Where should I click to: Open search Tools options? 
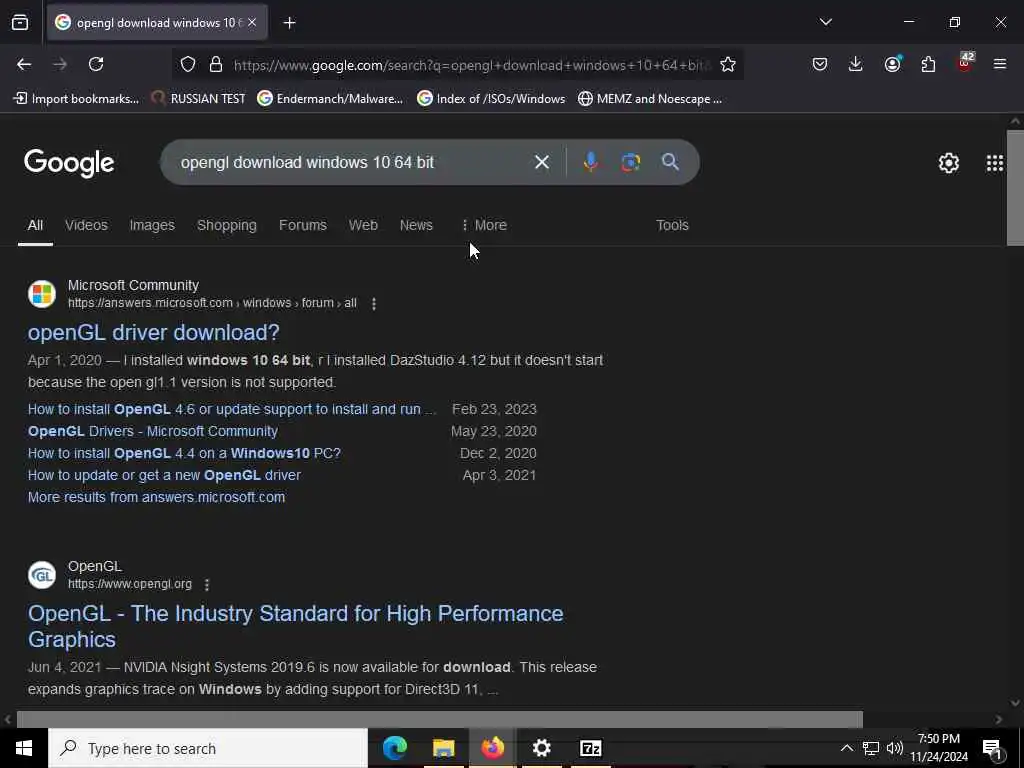(x=672, y=225)
